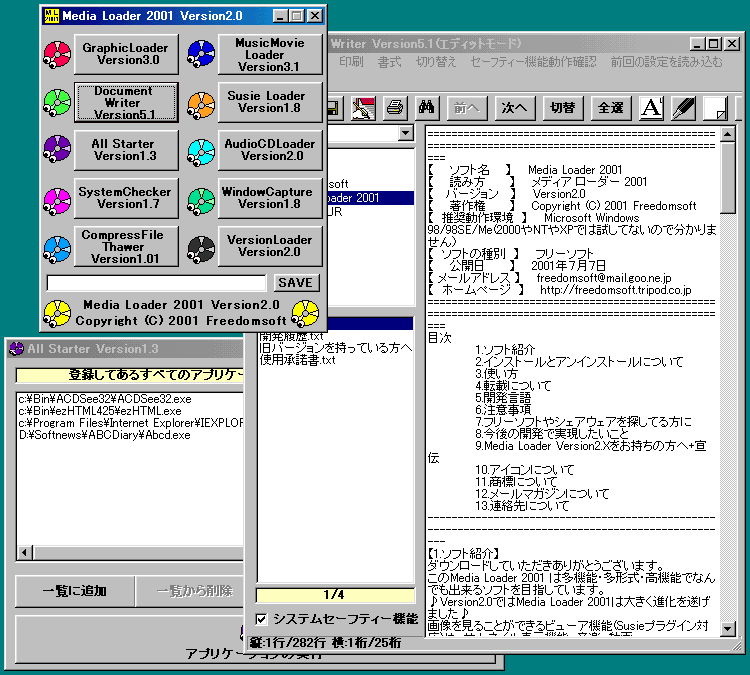This screenshot has height=675, width=750.
Task: Launch Susie Loader Version1.8
Action: pos(270,102)
